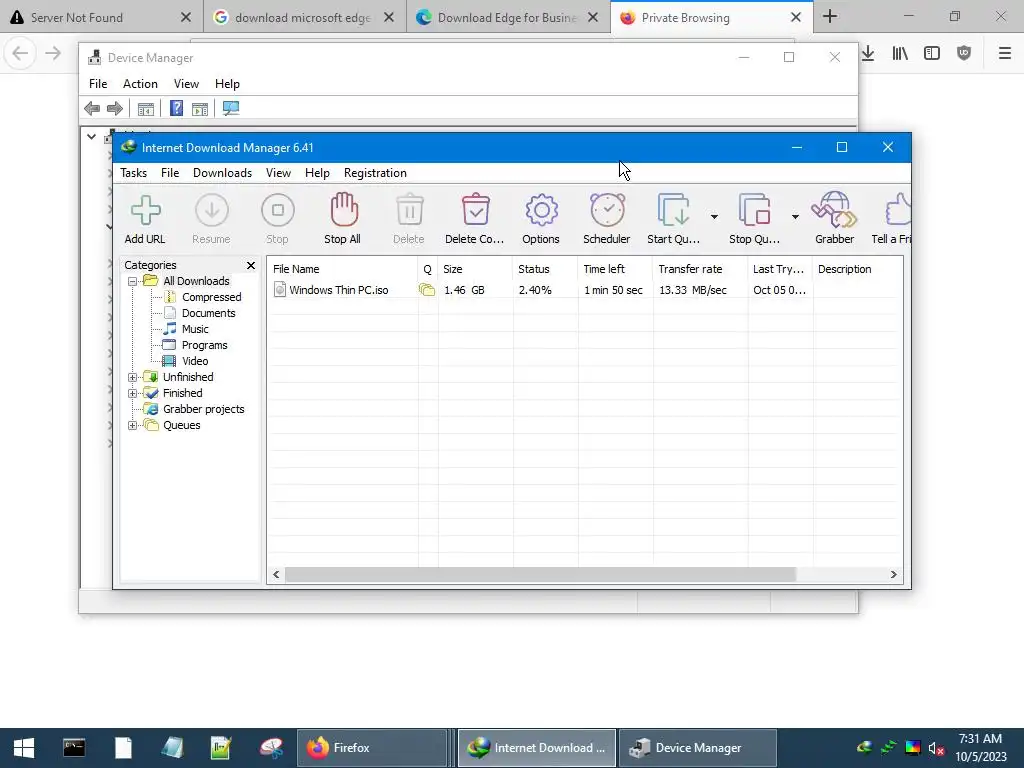Click the scroll right arrow of download list

tap(893, 575)
